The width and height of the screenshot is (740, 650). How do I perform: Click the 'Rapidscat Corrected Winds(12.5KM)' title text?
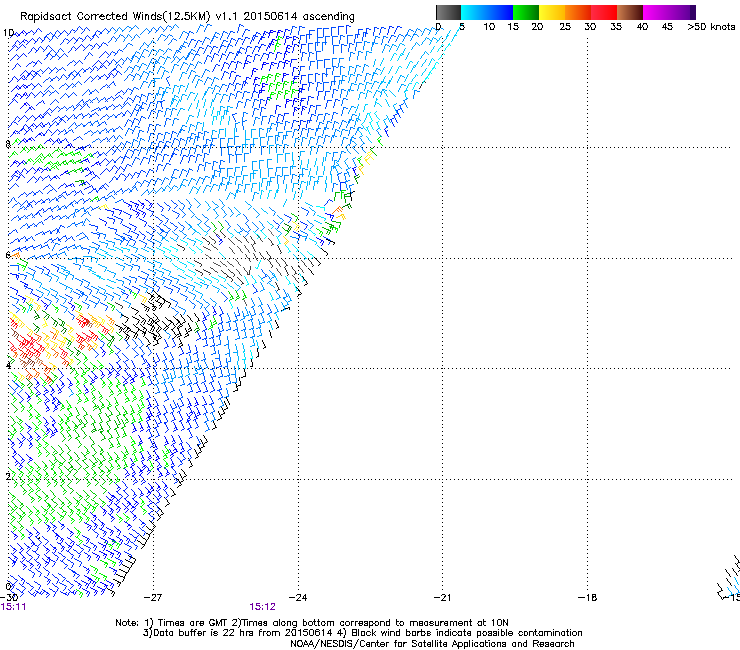pos(115,17)
